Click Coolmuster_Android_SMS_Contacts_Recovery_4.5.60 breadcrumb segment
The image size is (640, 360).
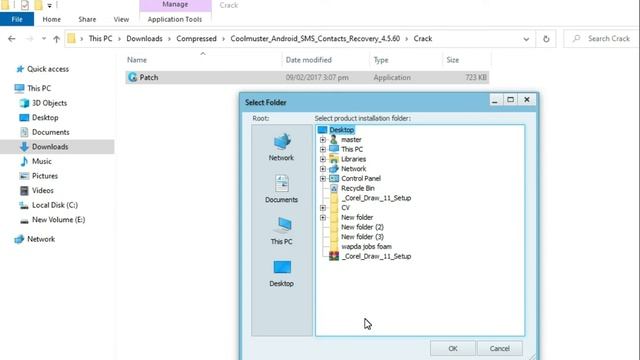(315, 39)
